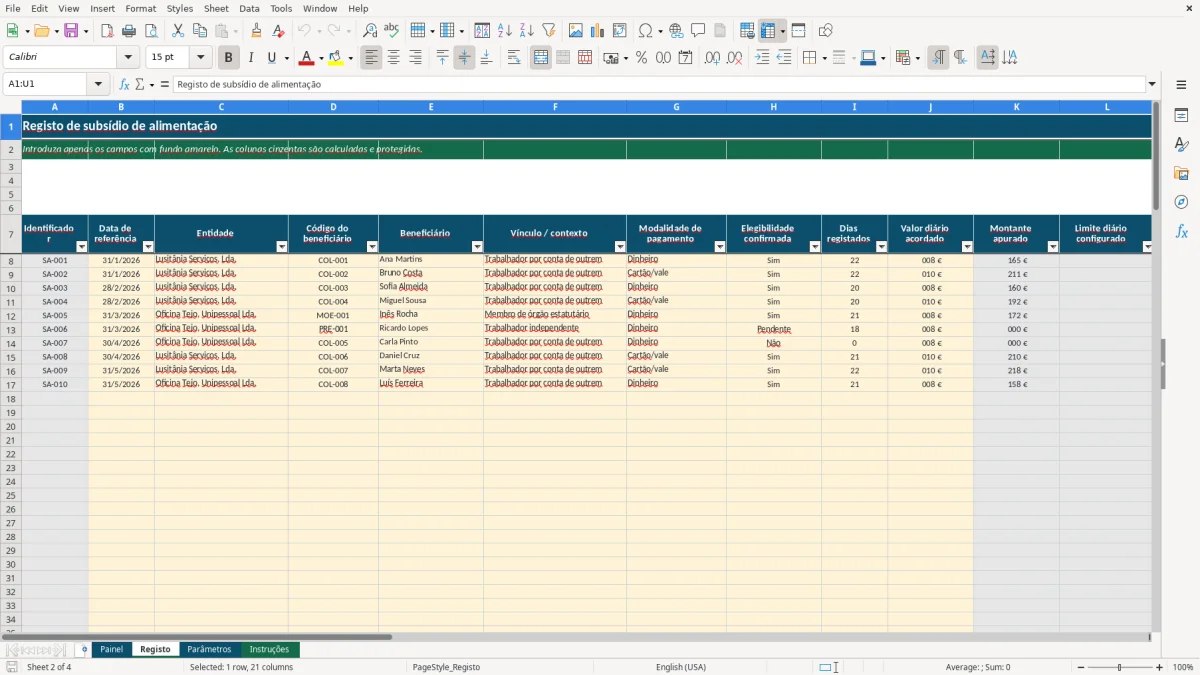Insert pivot table icon
Screen dimensions: 1200x675
pyautogui.click(x=620, y=31)
